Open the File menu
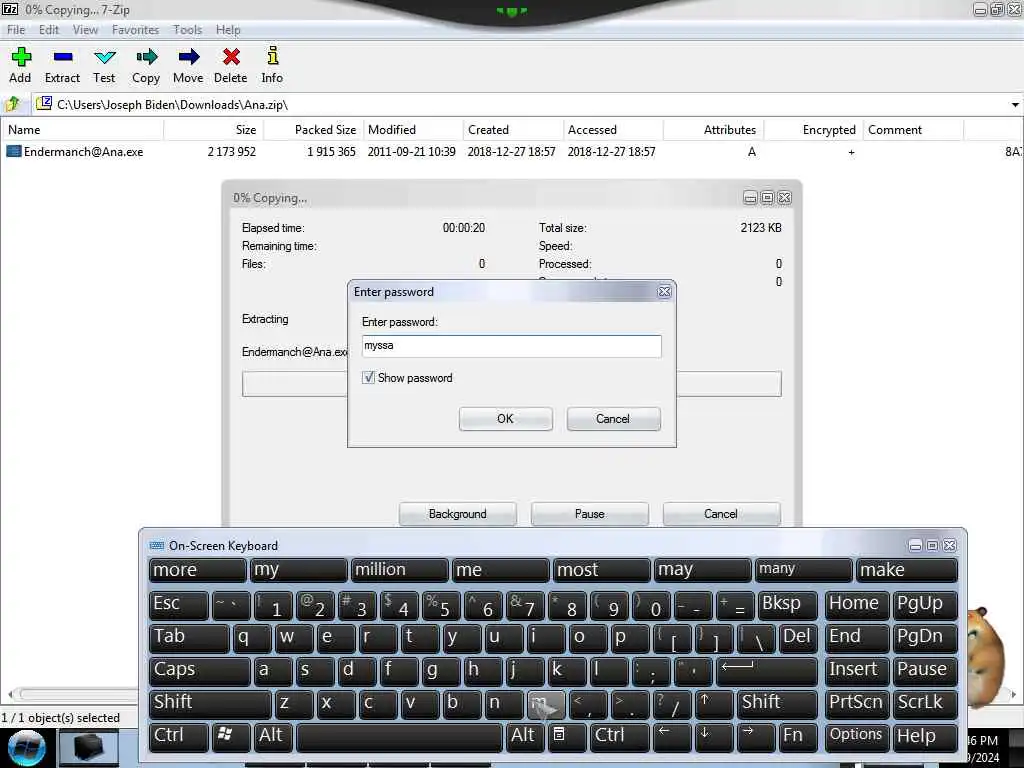The width and height of the screenshot is (1024, 768). click(16, 29)
